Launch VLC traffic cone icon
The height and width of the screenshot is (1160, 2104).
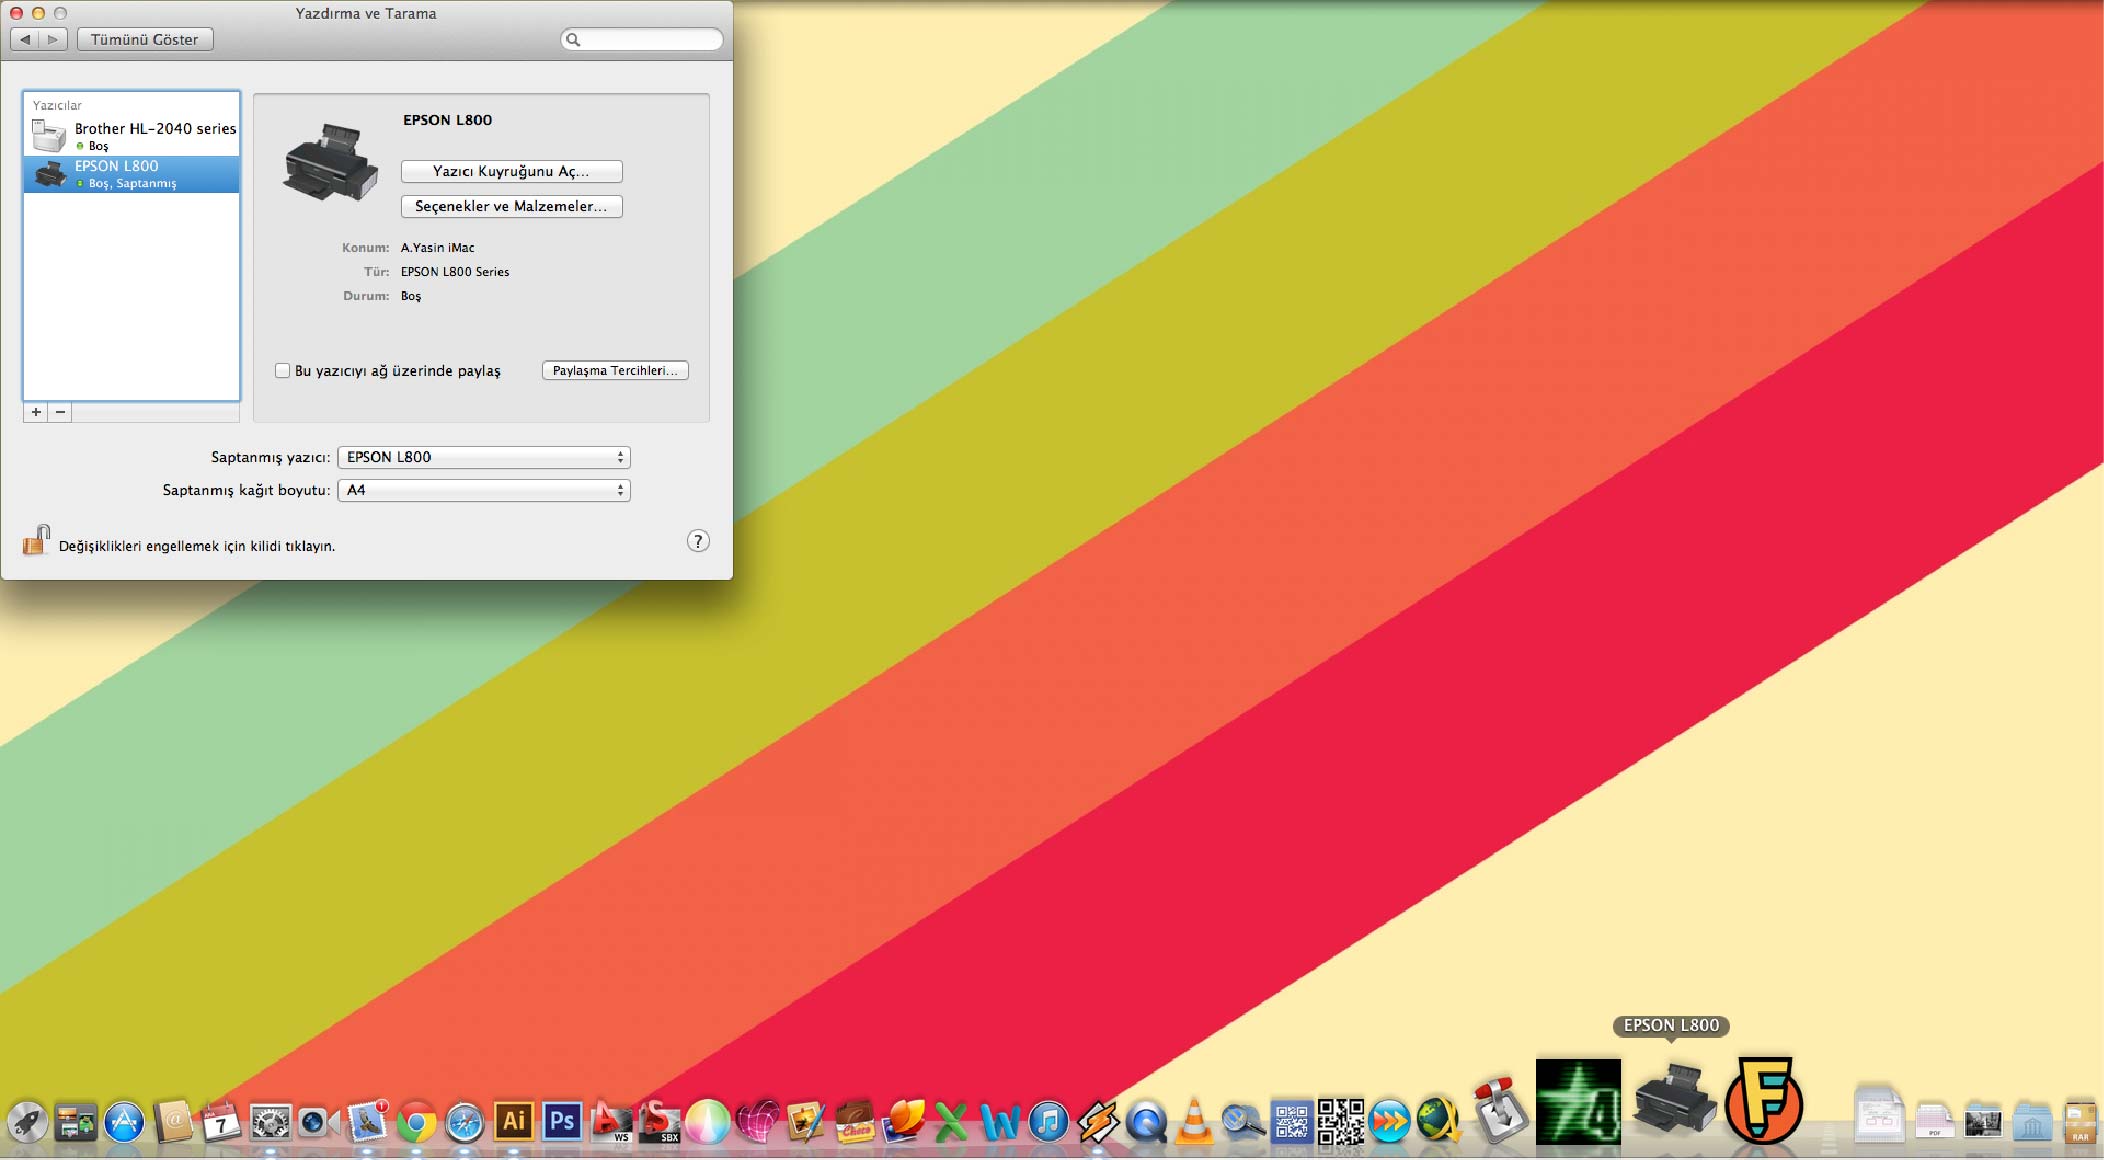pos(1194,1122)
